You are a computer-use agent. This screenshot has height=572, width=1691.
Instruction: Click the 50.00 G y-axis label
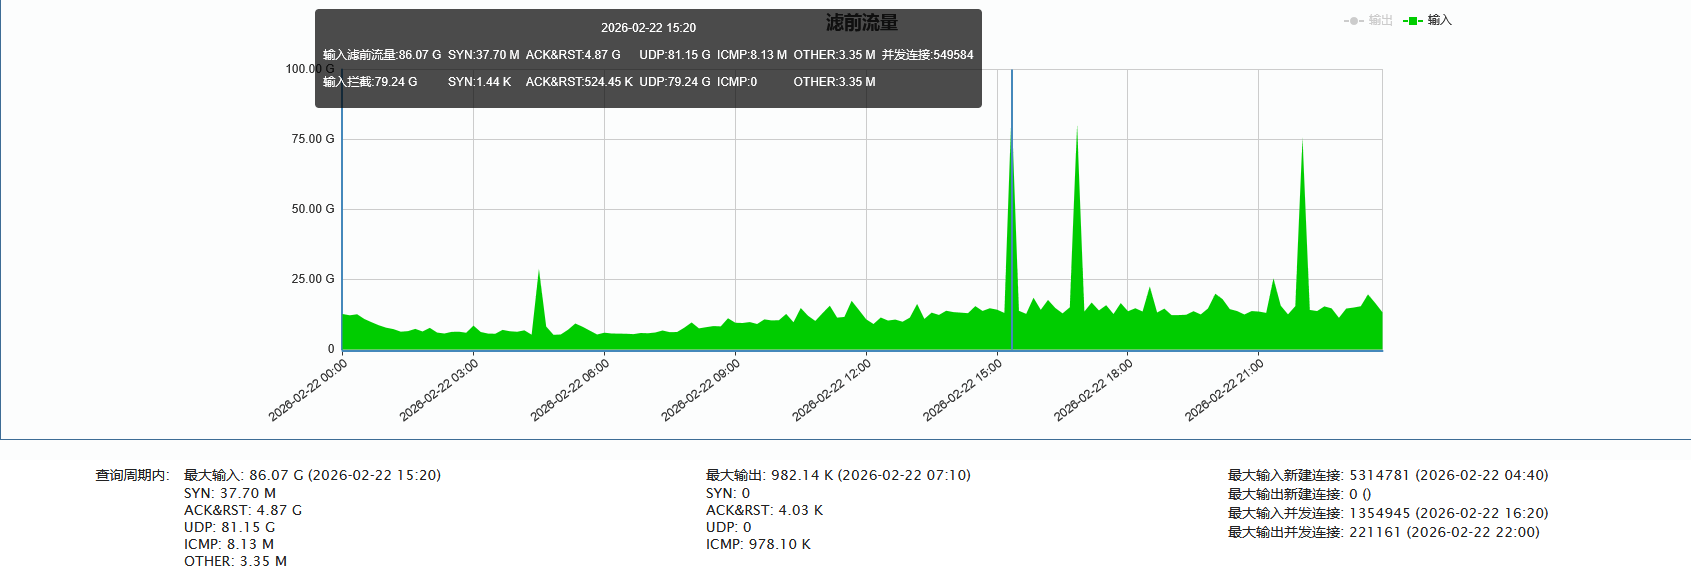coord(313,209)
